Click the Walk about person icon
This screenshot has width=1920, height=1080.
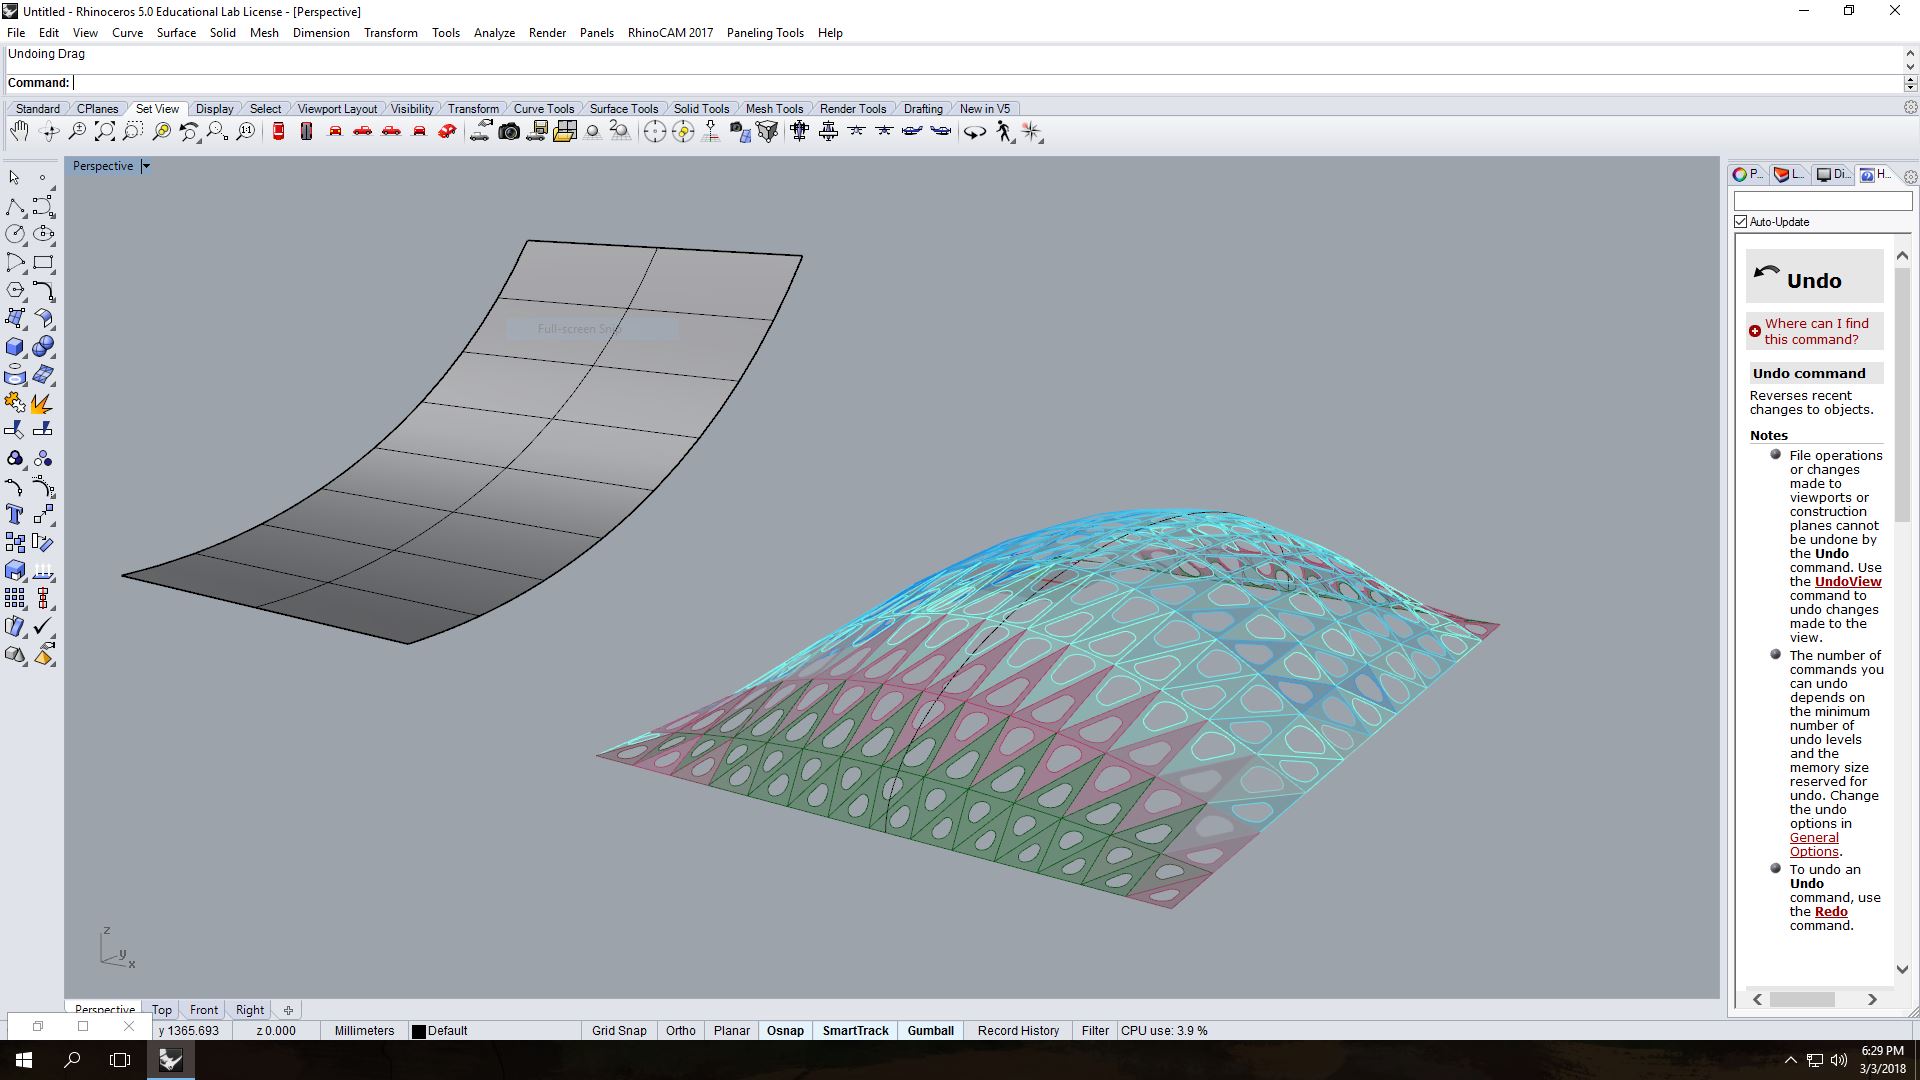(x=1004, y=132)
